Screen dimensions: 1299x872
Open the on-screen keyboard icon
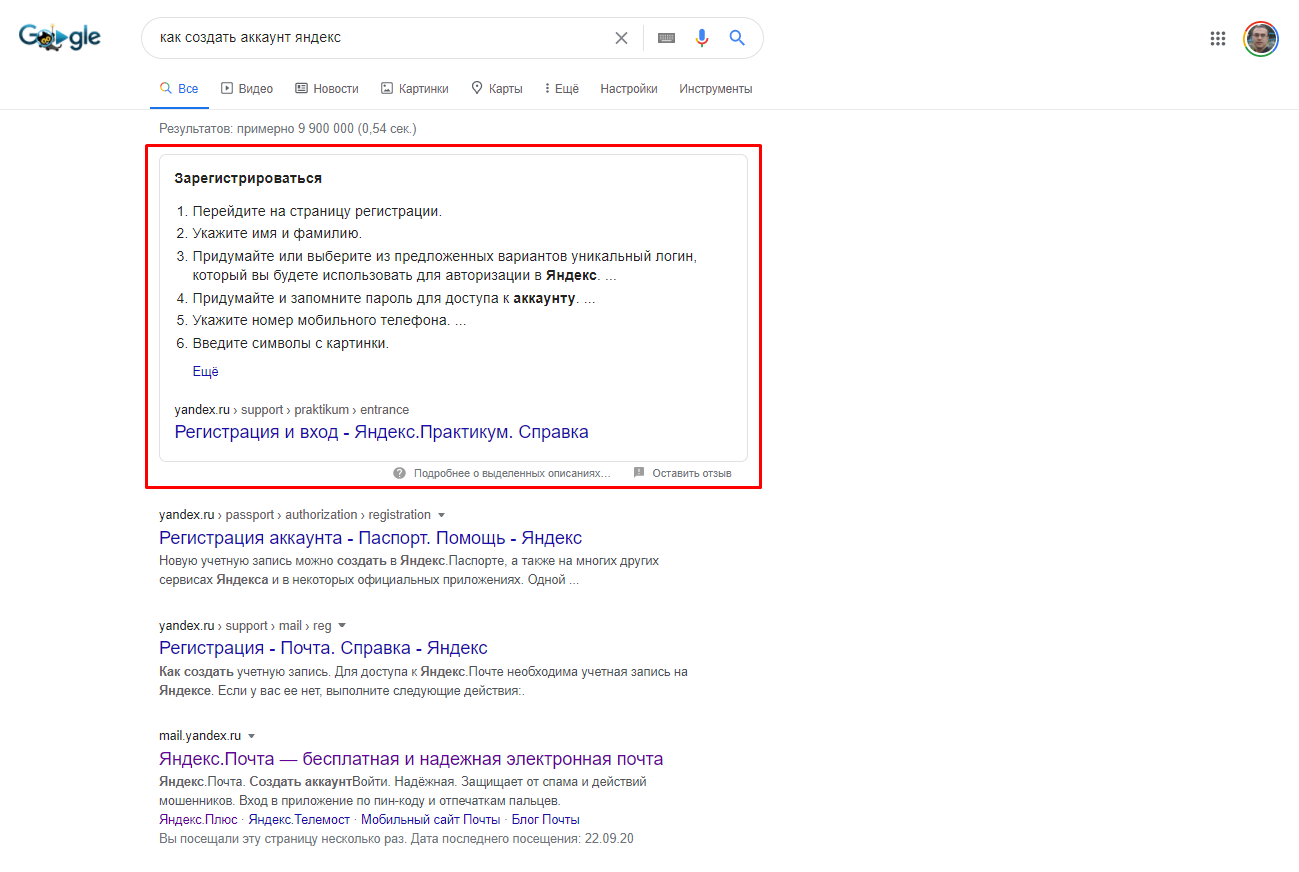664,37
